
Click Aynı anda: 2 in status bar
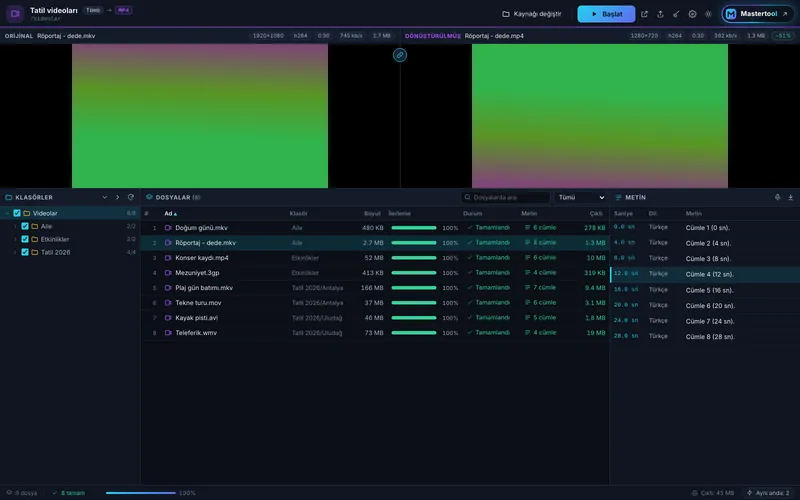point(768,493)
